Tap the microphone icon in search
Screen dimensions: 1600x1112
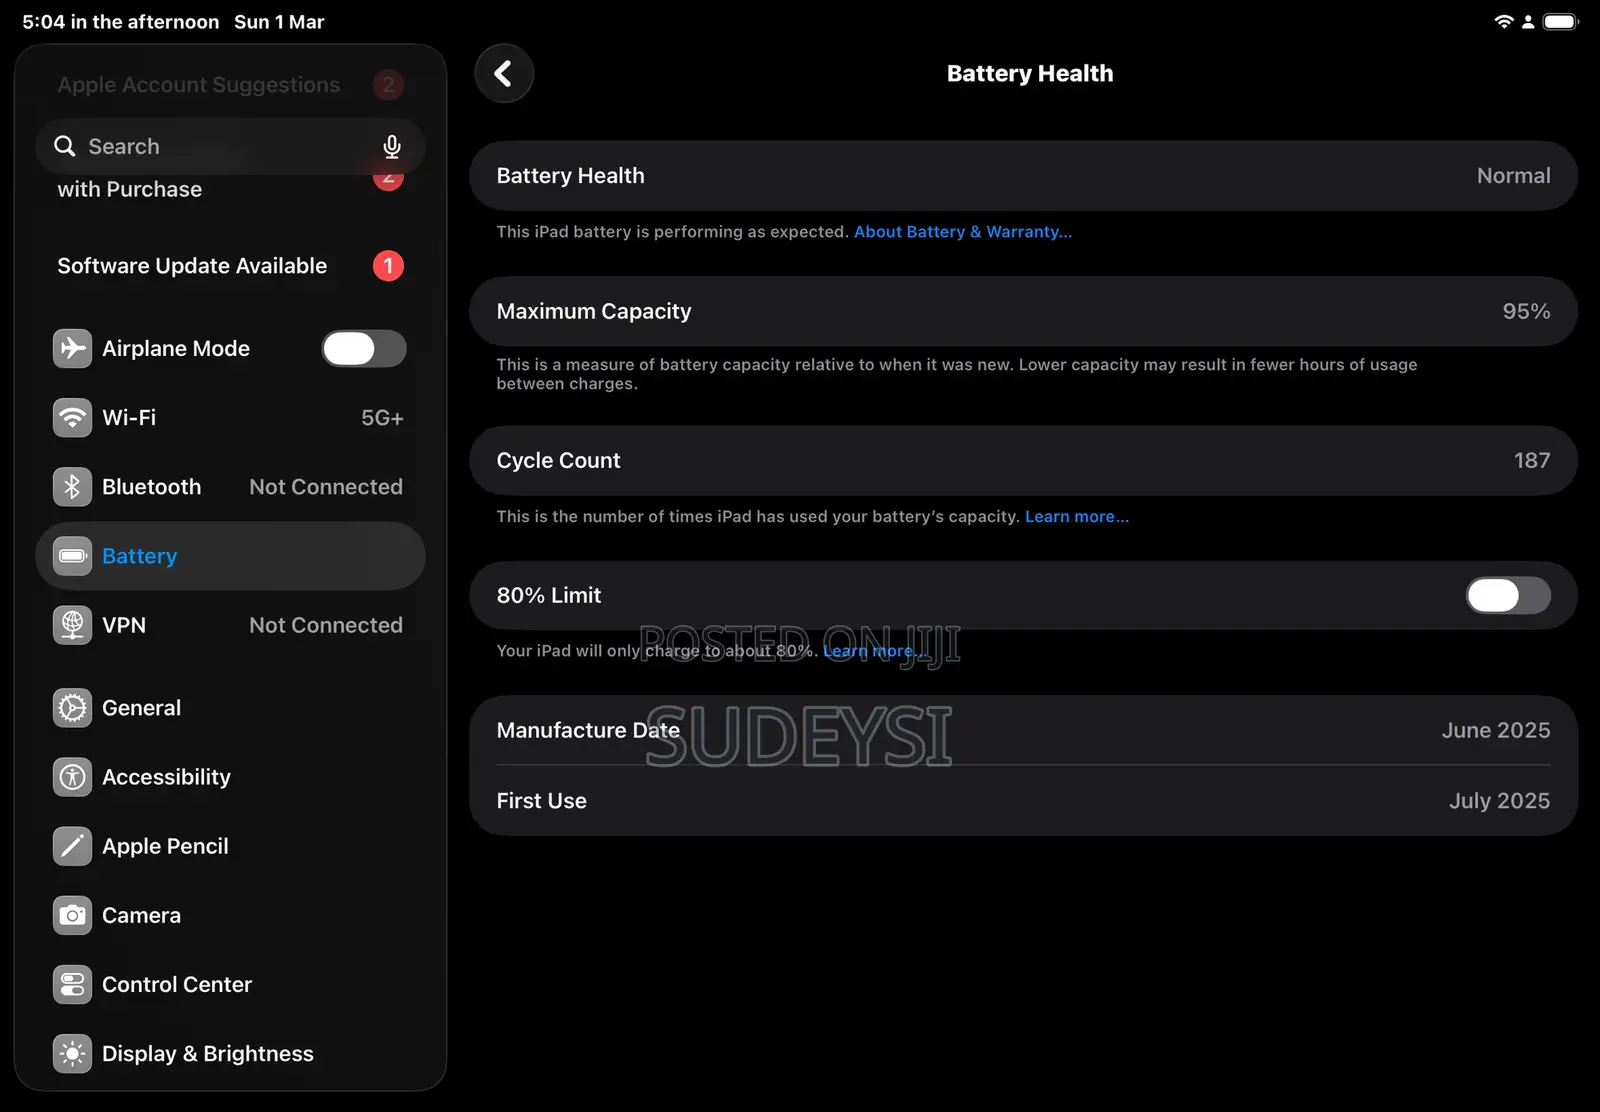[392, 147]
